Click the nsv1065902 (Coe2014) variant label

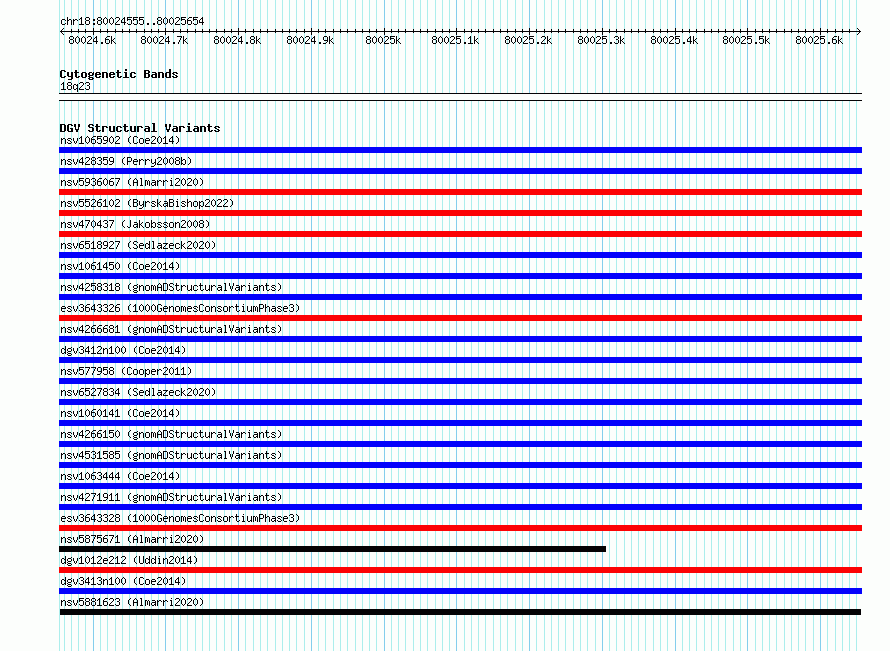(x=120, y=140)
